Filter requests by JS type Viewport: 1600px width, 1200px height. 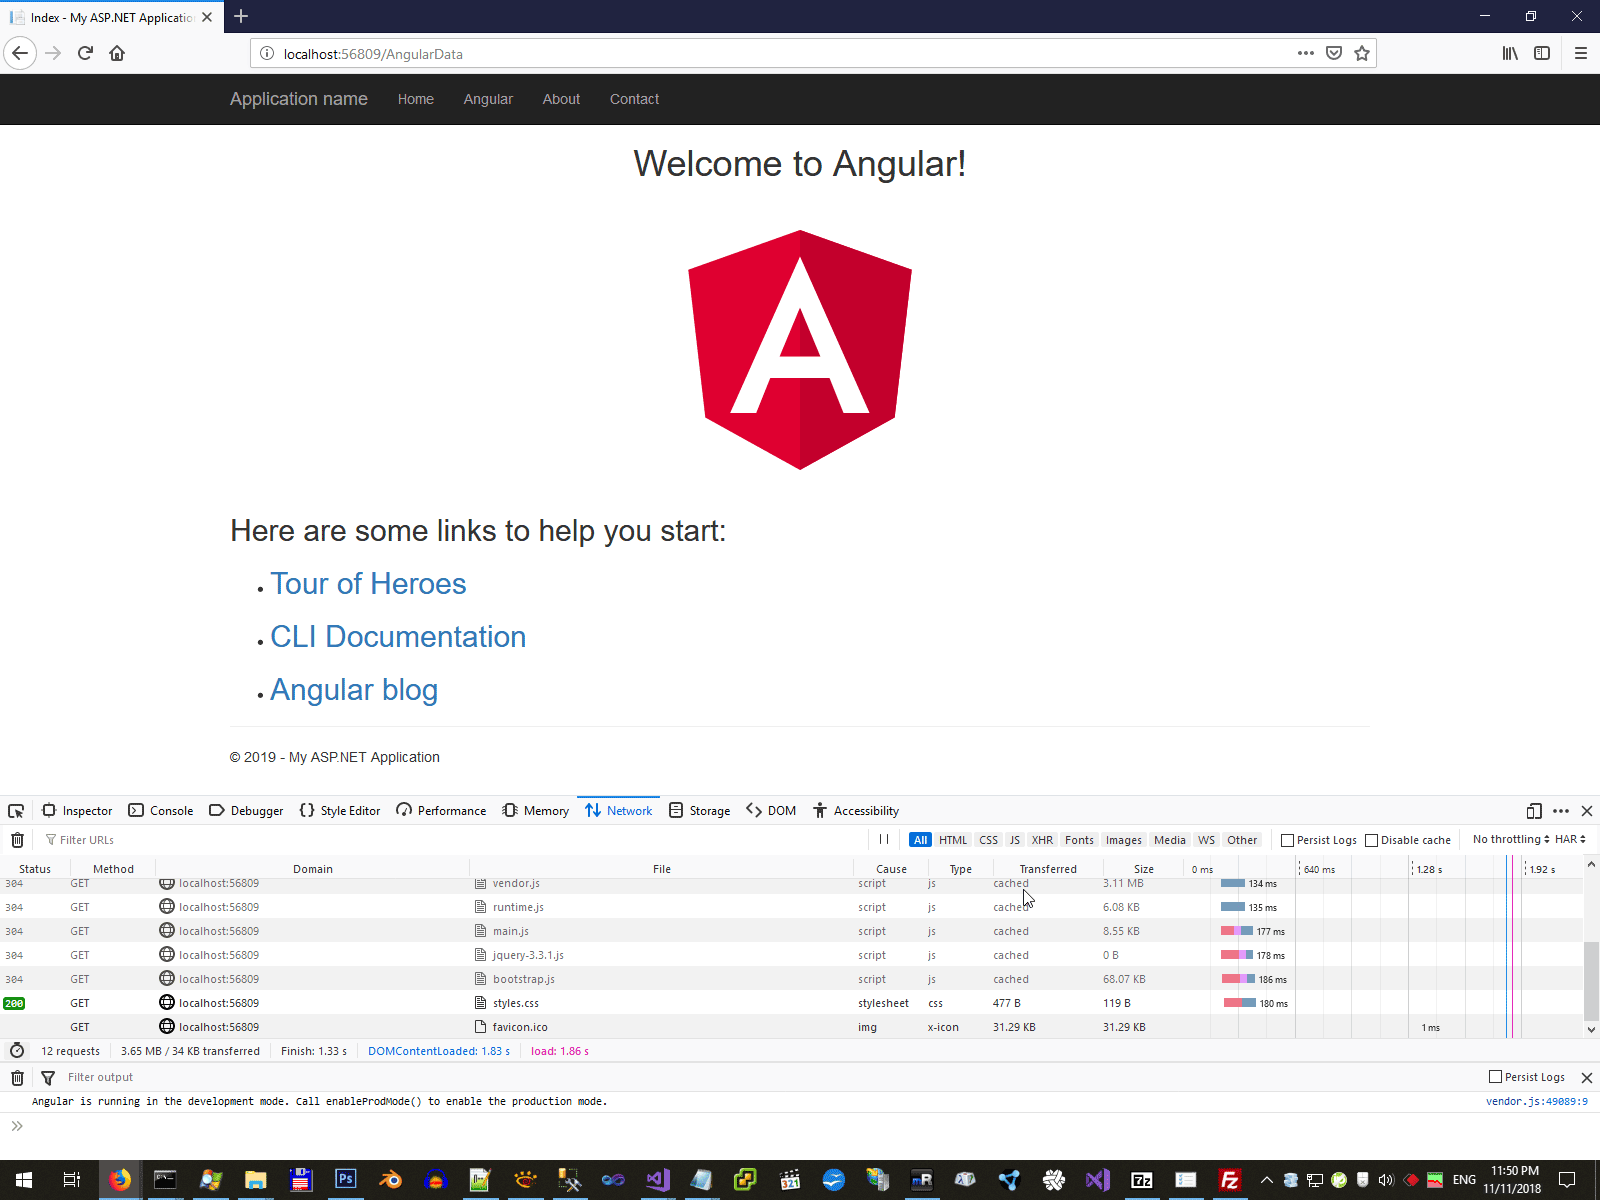click(1015, 840)
